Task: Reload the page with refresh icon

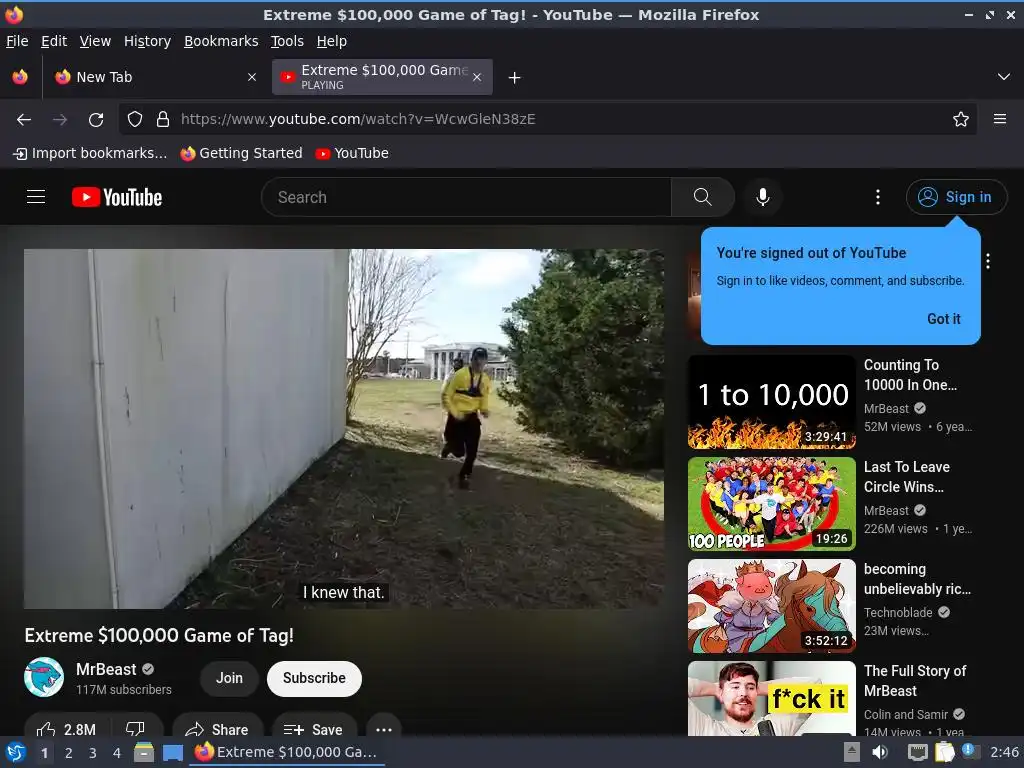Action: coord(96,120)
